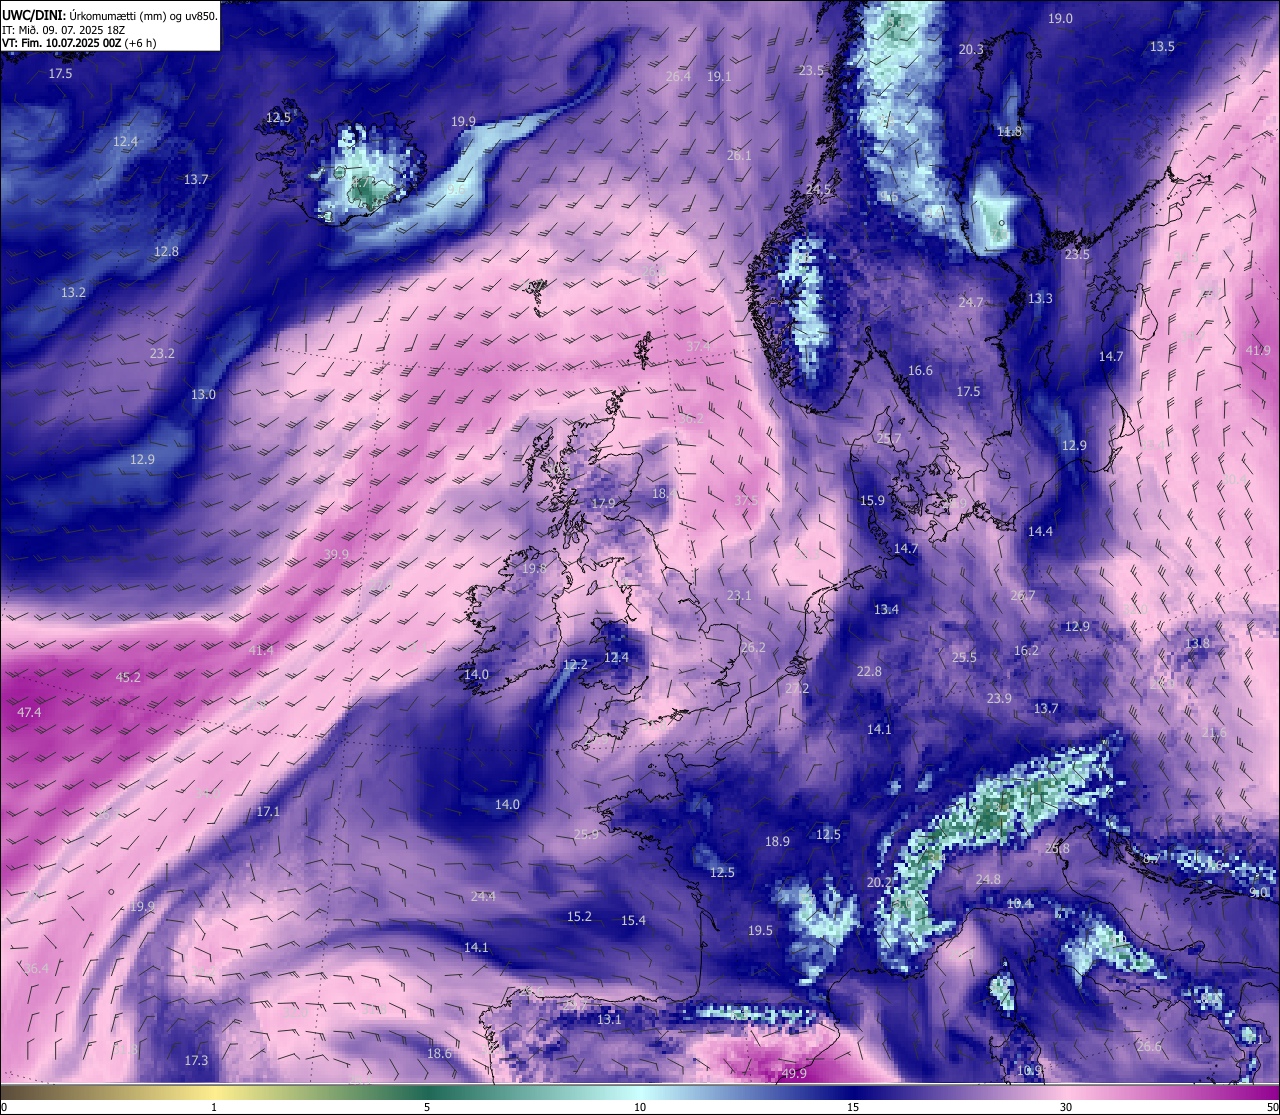Click the 13.0 value label
1280x1115 pixels.
click(203, 394)
